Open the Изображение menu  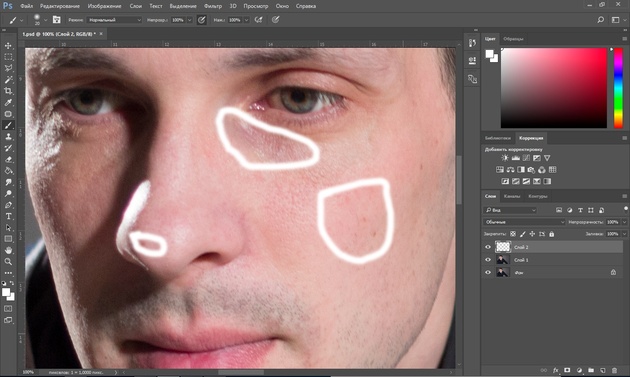click(104, 6)
